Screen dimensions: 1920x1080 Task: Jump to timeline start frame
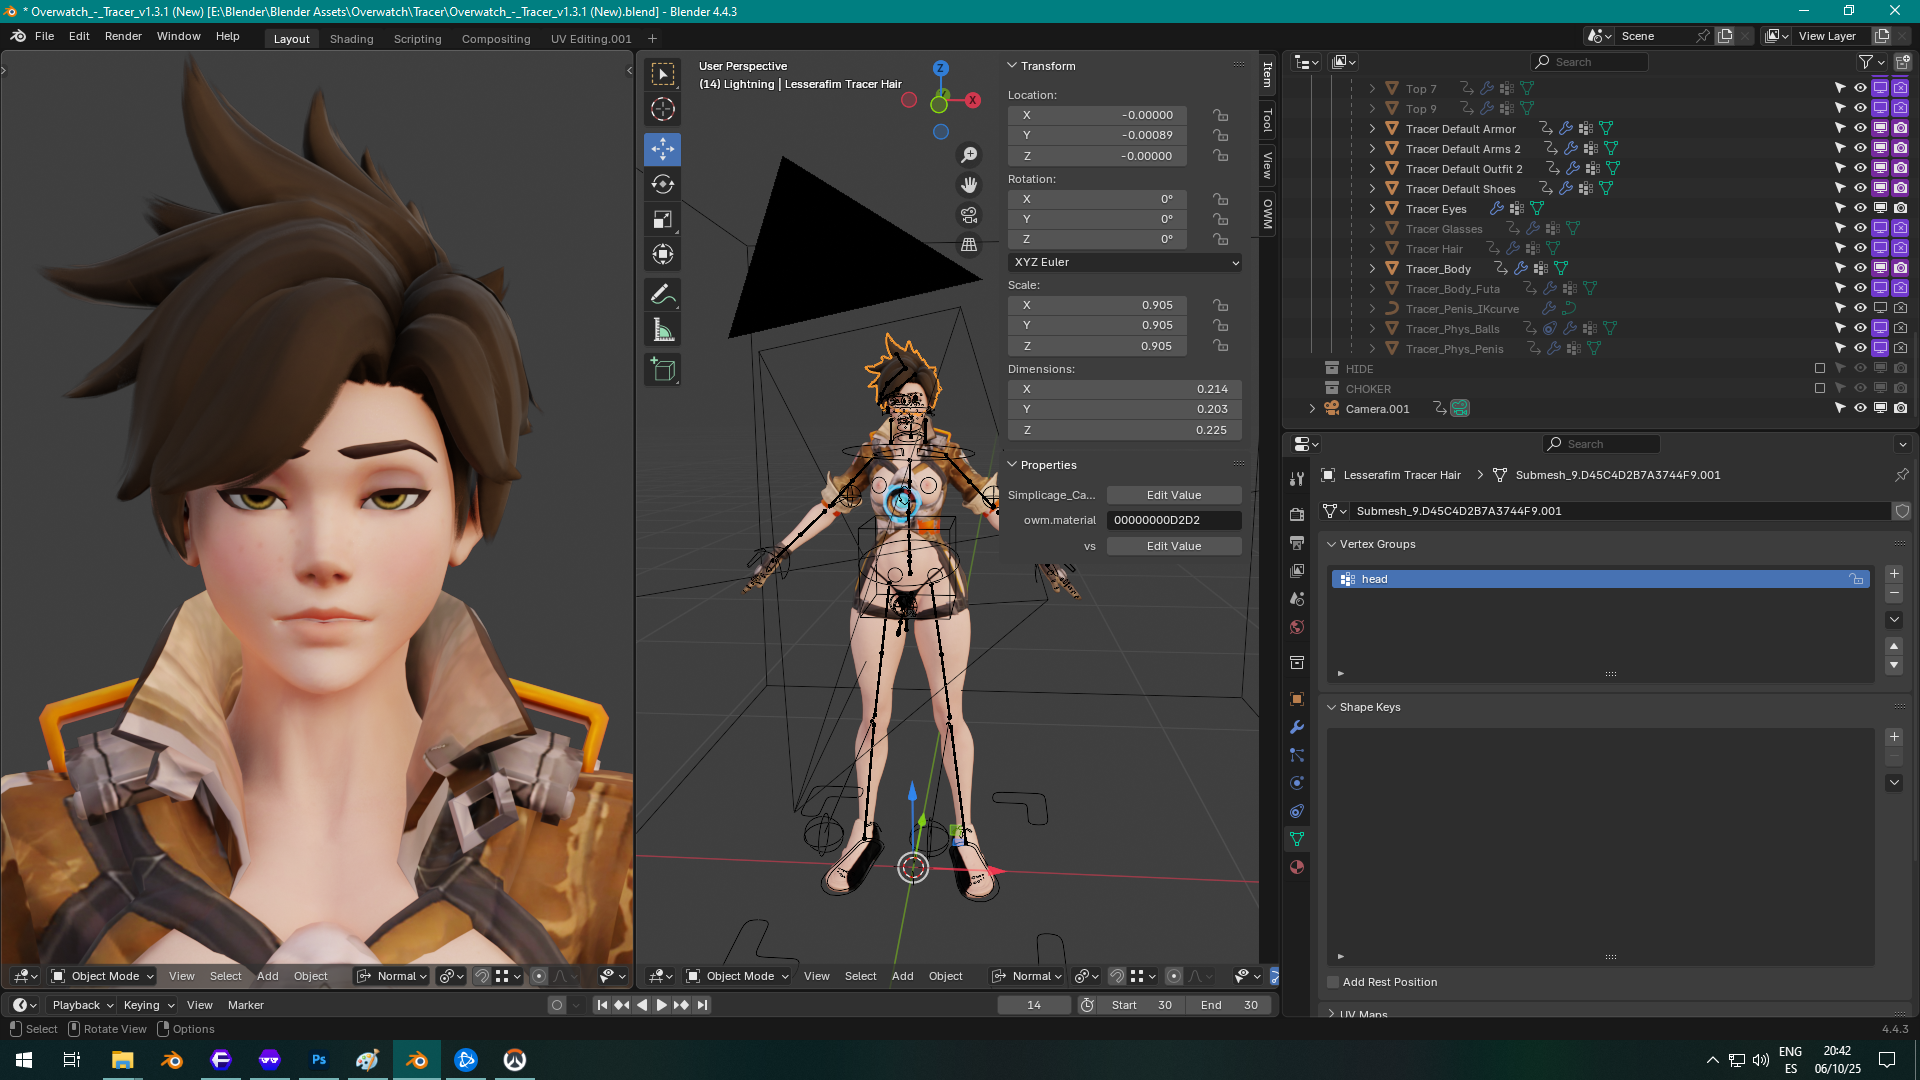coord(602,1005)
